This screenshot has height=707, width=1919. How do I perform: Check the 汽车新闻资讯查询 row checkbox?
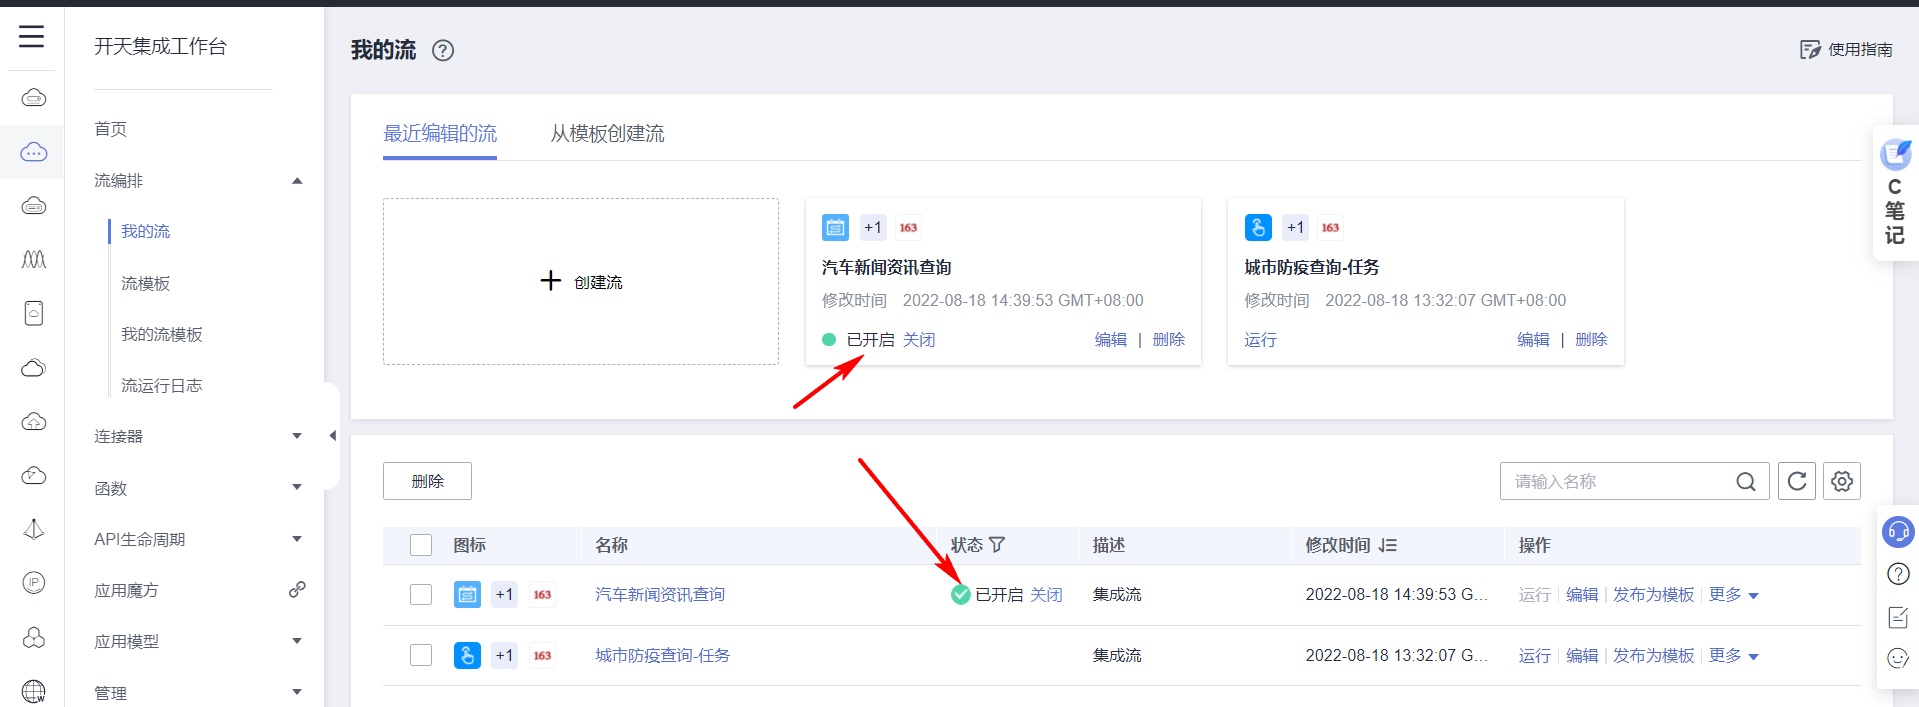[421, 594]
